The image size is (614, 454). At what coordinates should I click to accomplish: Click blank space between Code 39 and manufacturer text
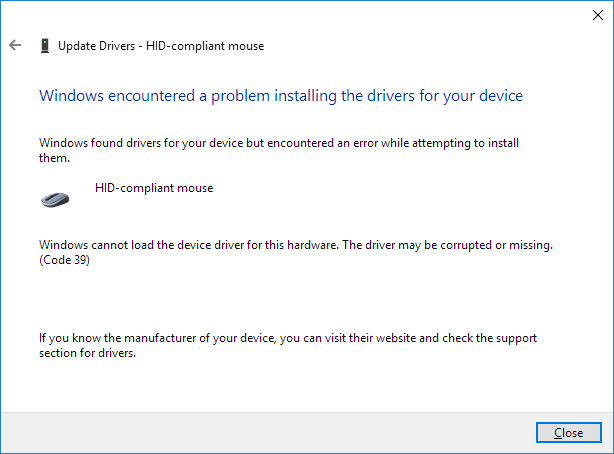click(294, 300)
